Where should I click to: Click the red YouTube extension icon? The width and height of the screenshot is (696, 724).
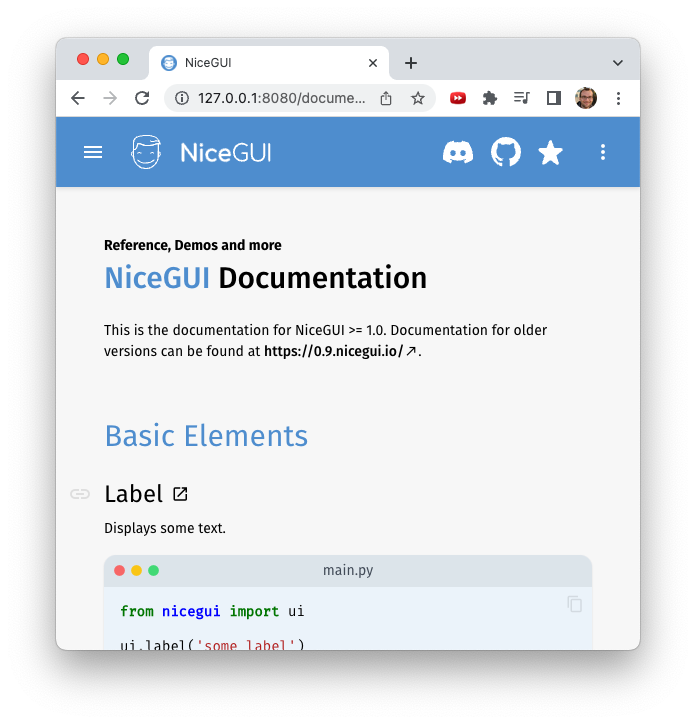click(x=458, y=98)
